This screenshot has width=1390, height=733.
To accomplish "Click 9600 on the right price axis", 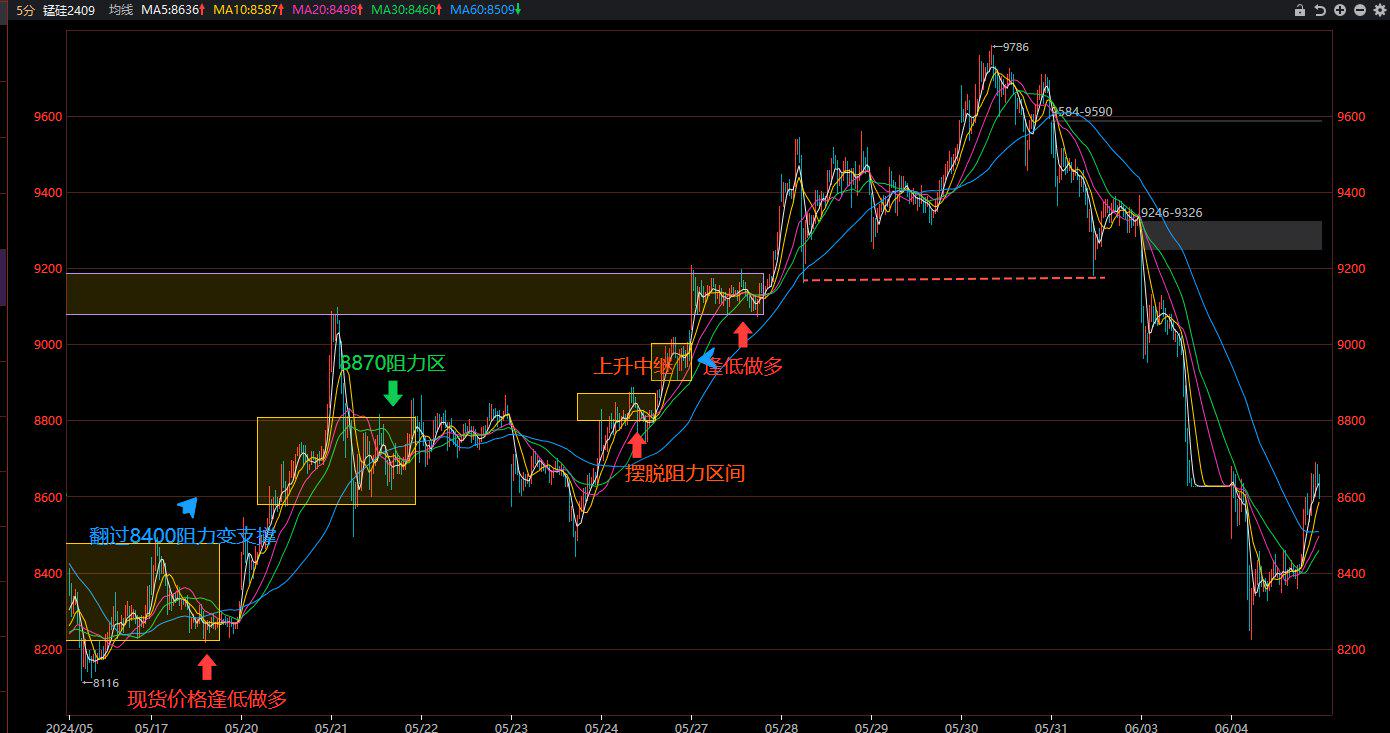I will pyautogui.click(x=1350, y=117).
